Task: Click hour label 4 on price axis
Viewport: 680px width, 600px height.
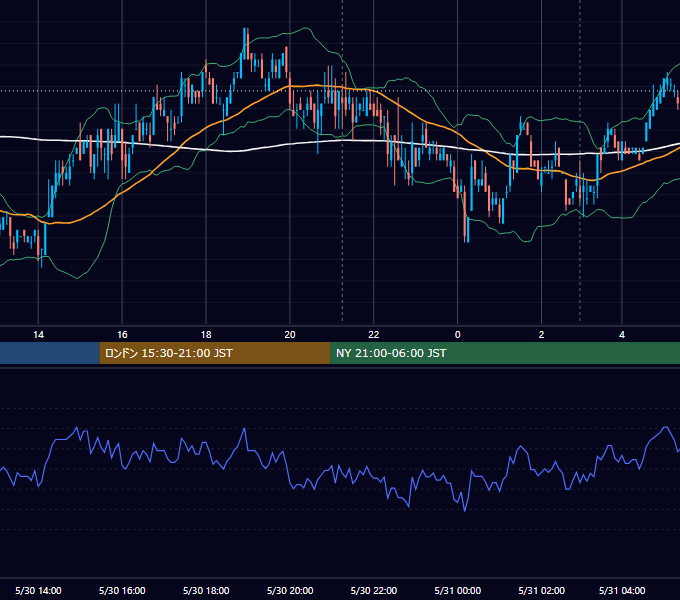Action: (x=622, y=335)
